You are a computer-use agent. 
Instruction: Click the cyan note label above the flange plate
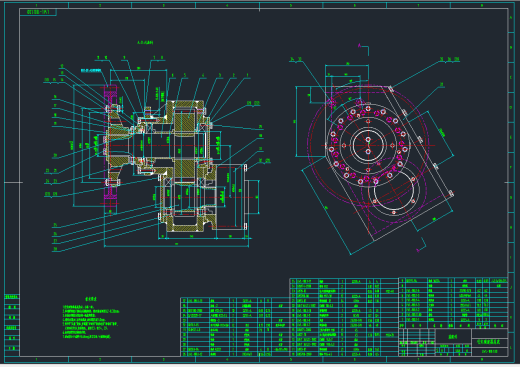[91, 70]
